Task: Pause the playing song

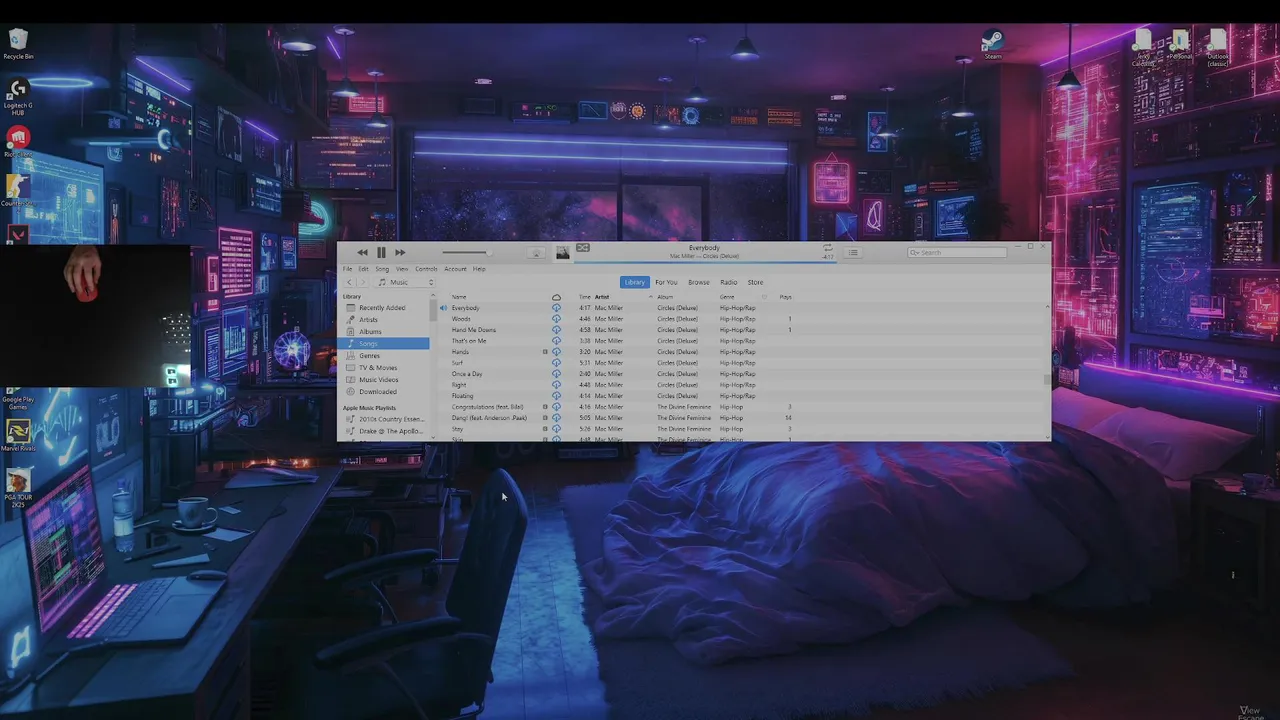Action: pos(381,253)
